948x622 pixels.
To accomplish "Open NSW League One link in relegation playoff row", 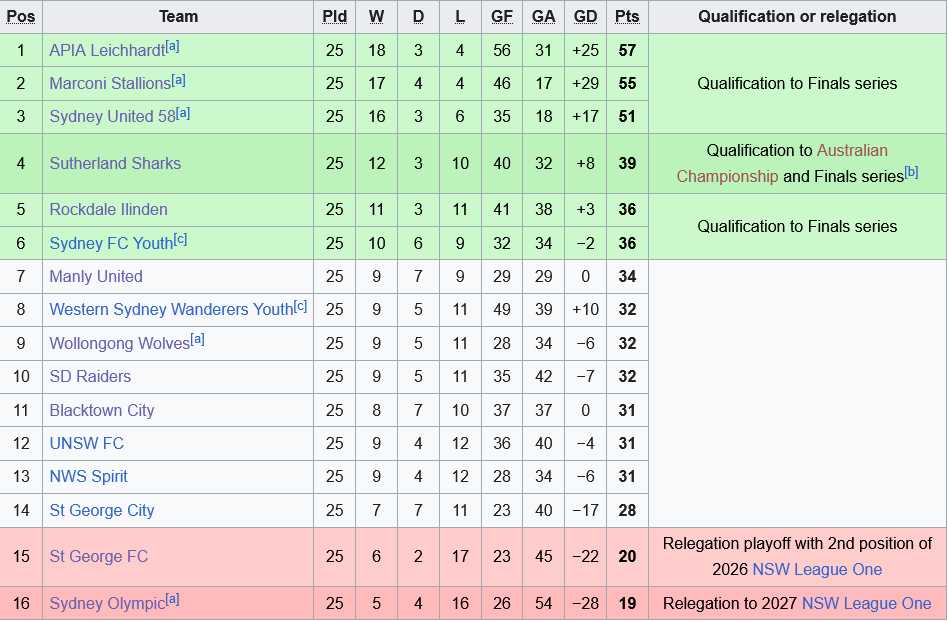I will (x=817, y=570).
